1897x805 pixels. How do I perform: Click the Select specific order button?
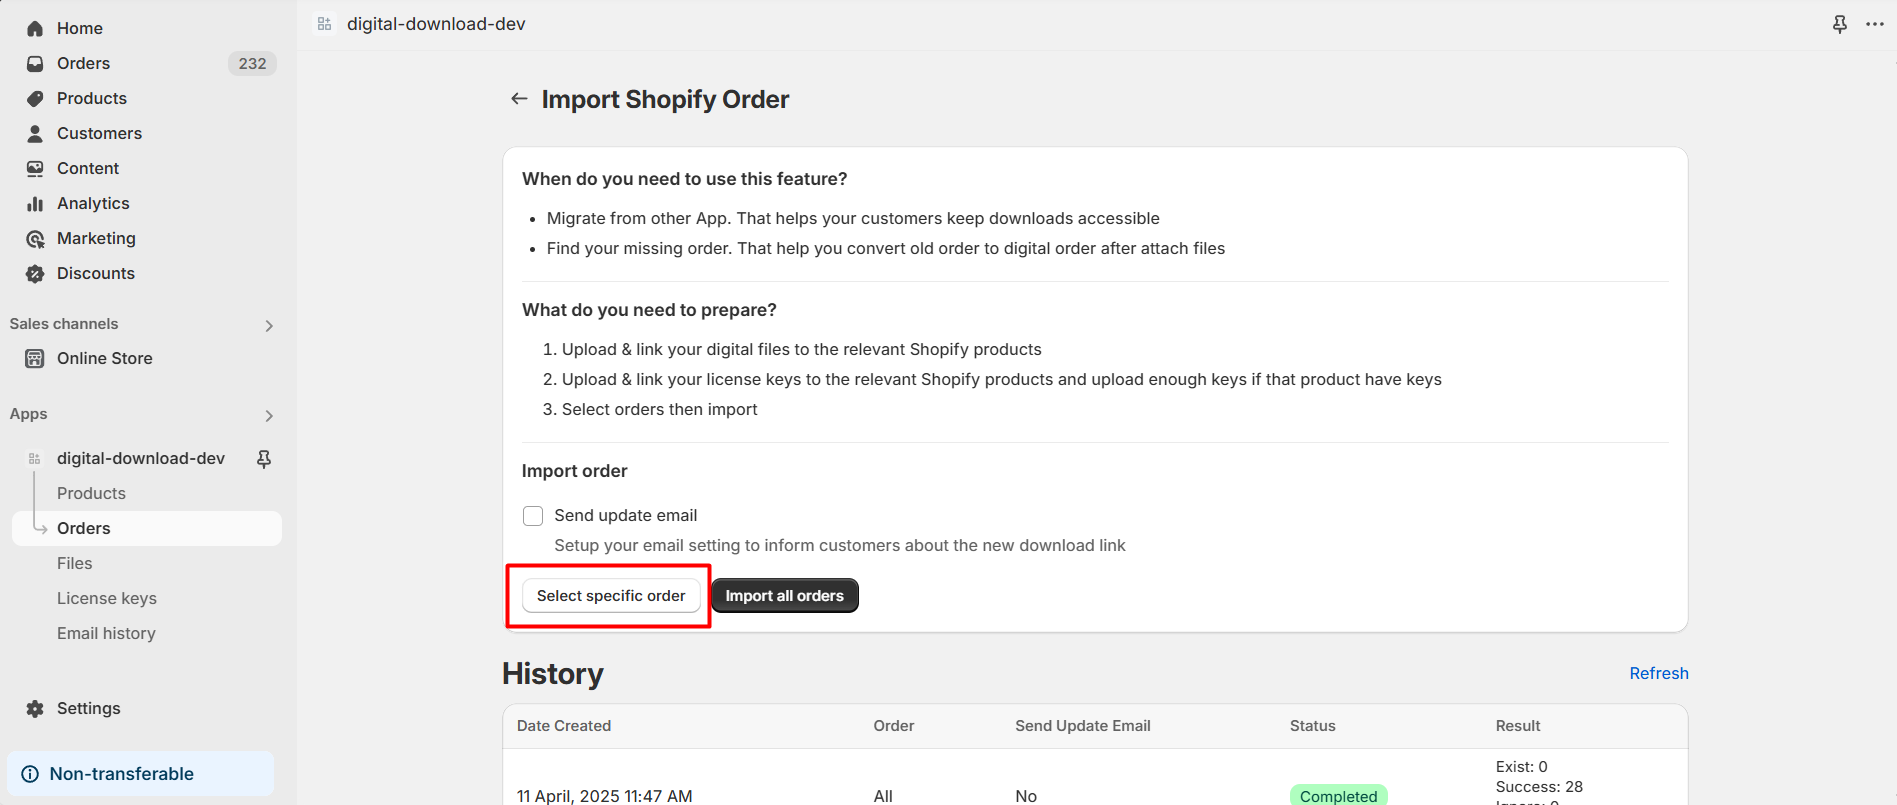611,596
